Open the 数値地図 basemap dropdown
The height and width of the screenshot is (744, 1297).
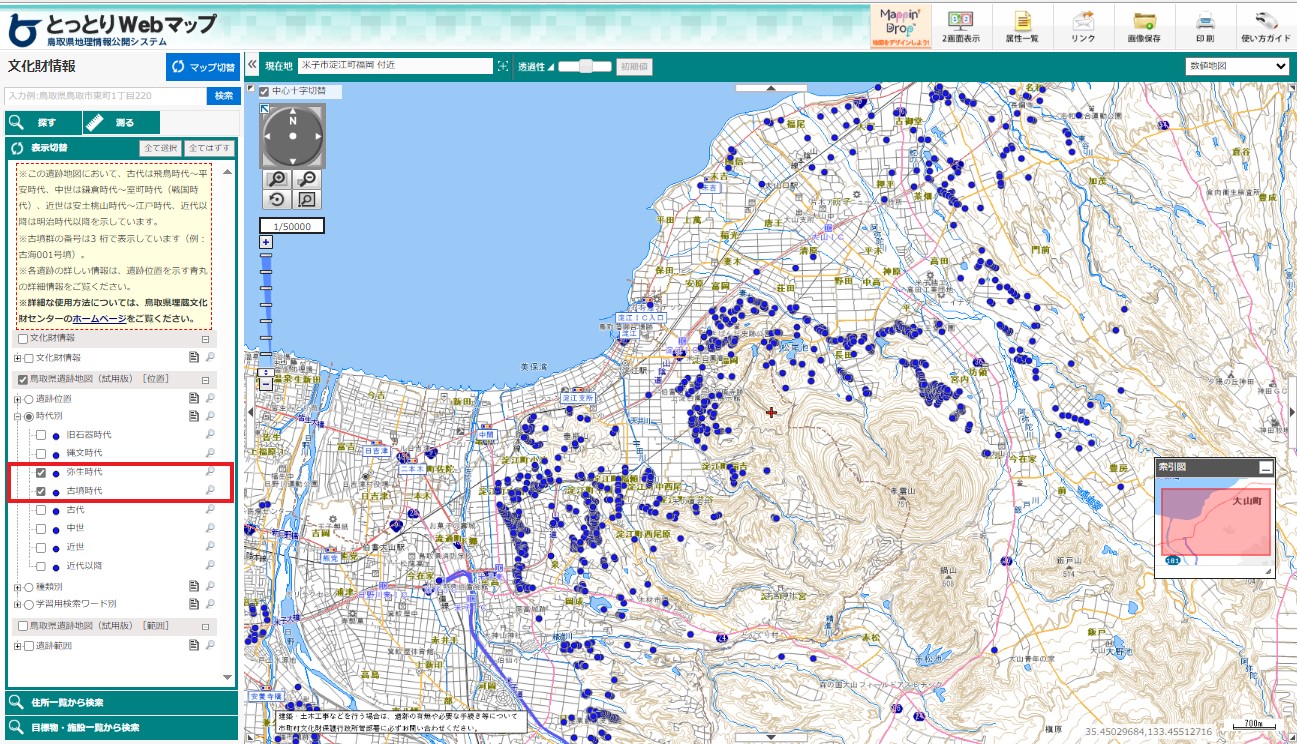[1237, 66]
